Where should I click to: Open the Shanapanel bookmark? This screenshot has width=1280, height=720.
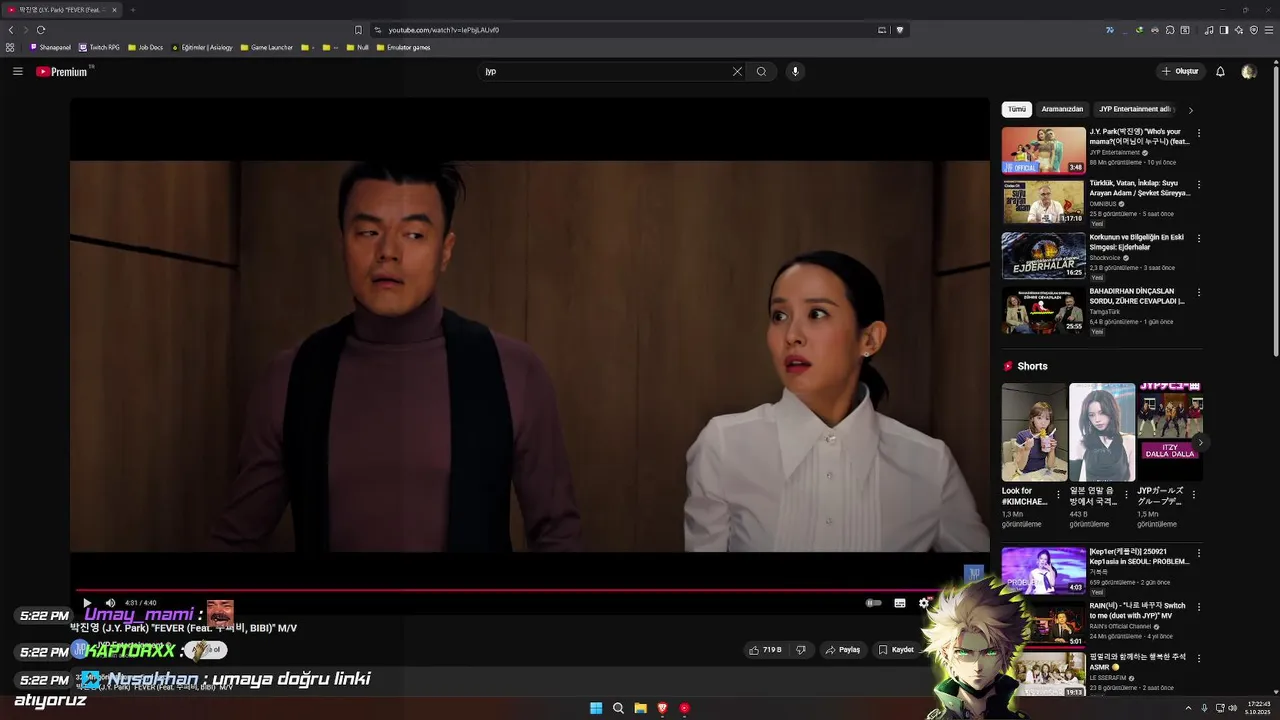pos(51,47)
